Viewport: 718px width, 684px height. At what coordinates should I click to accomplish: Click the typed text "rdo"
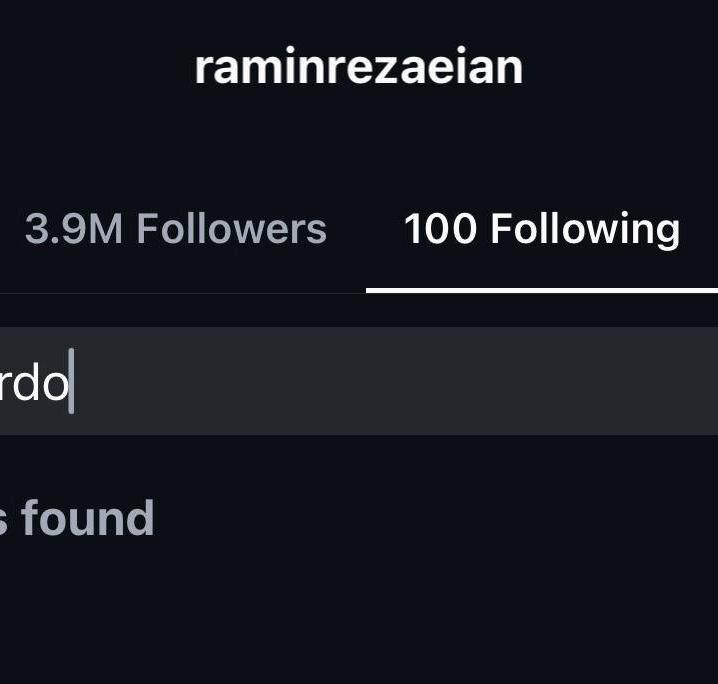click(35, 383)
